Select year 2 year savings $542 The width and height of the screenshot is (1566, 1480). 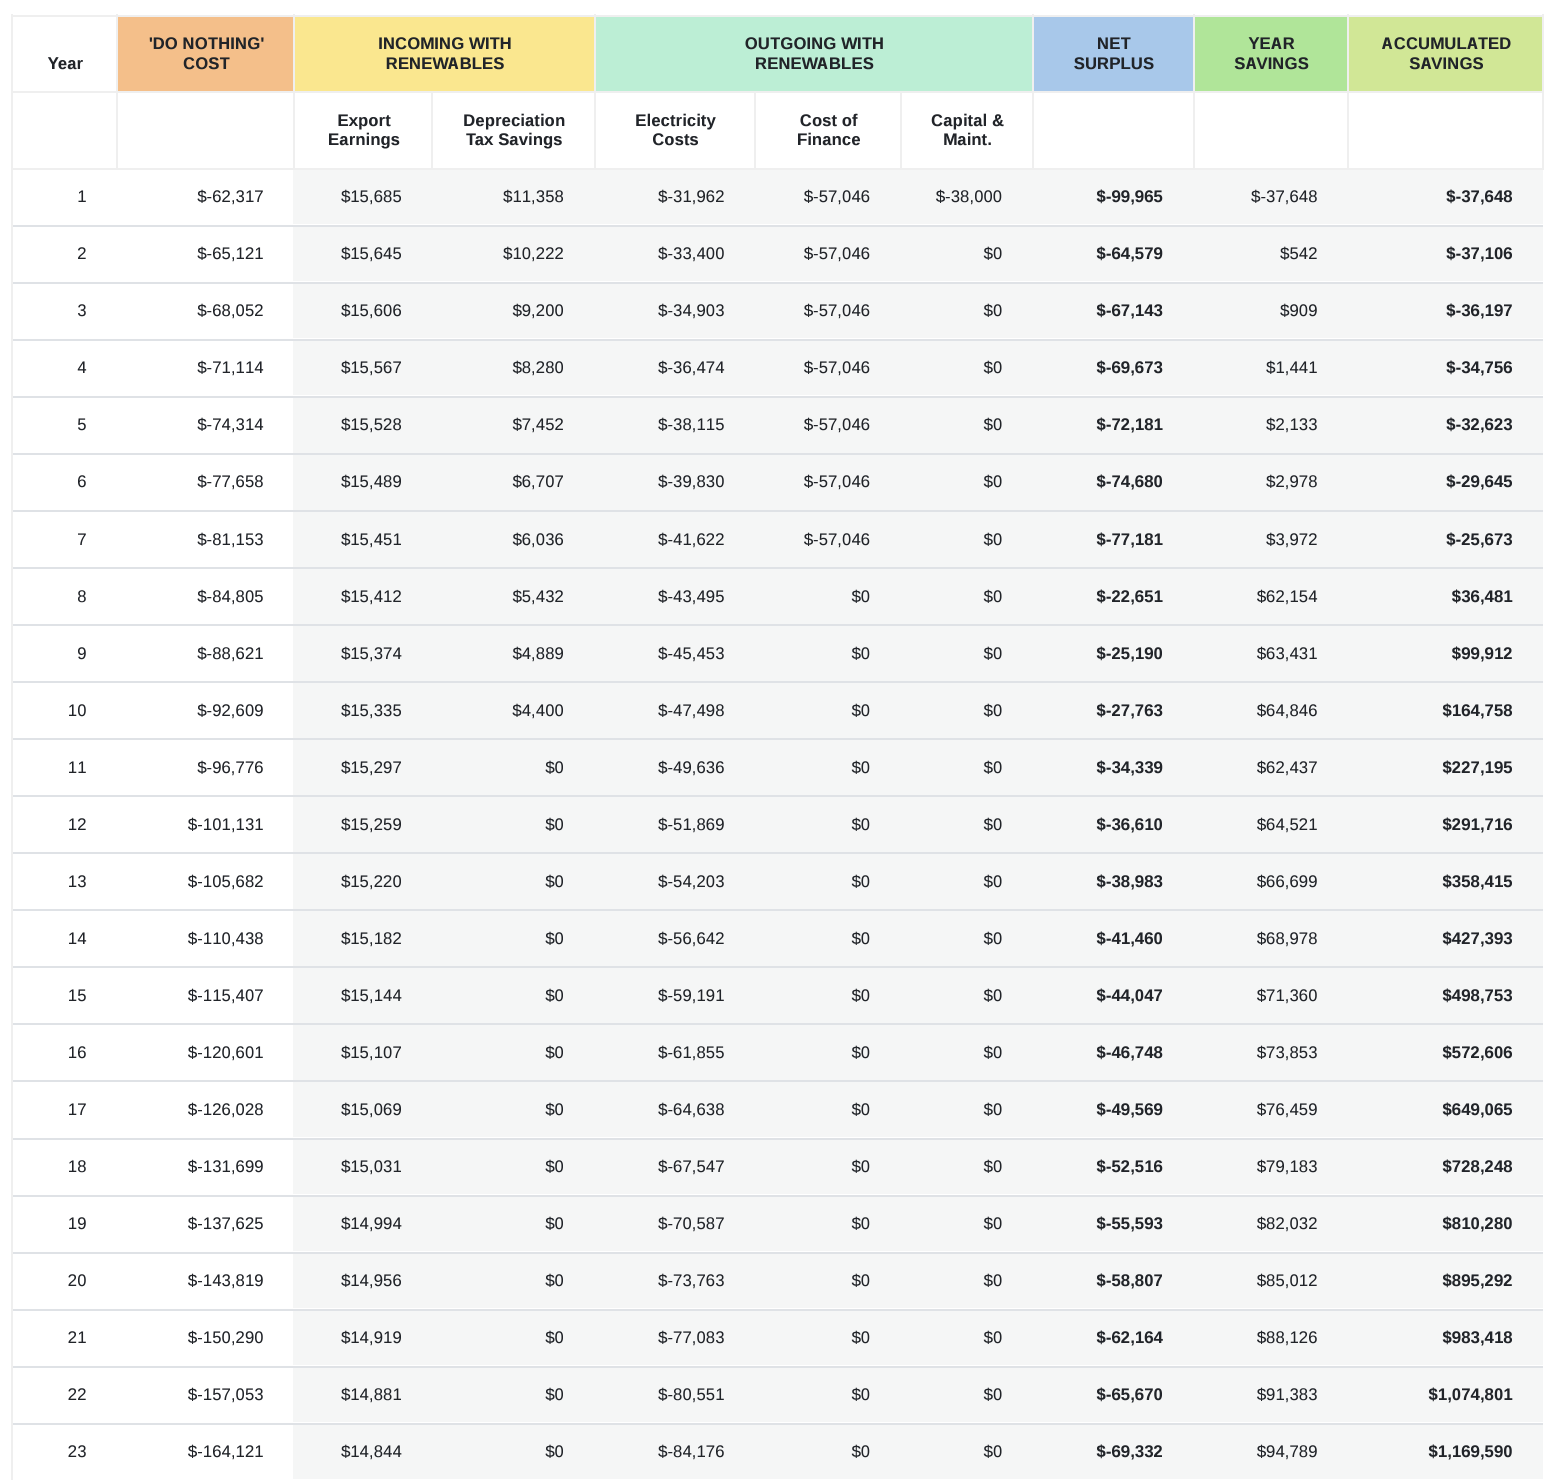(x=1298, y=253)
